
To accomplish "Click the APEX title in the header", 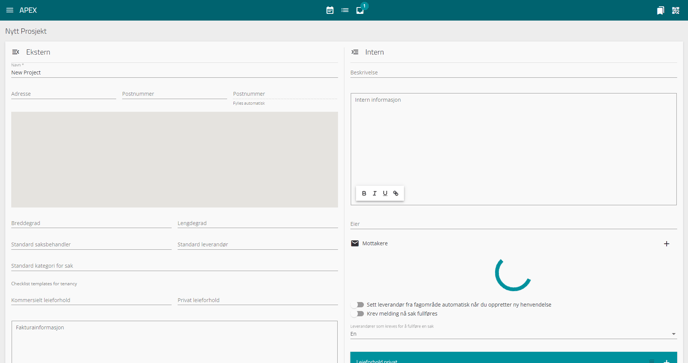I will (x=28, y=10).
